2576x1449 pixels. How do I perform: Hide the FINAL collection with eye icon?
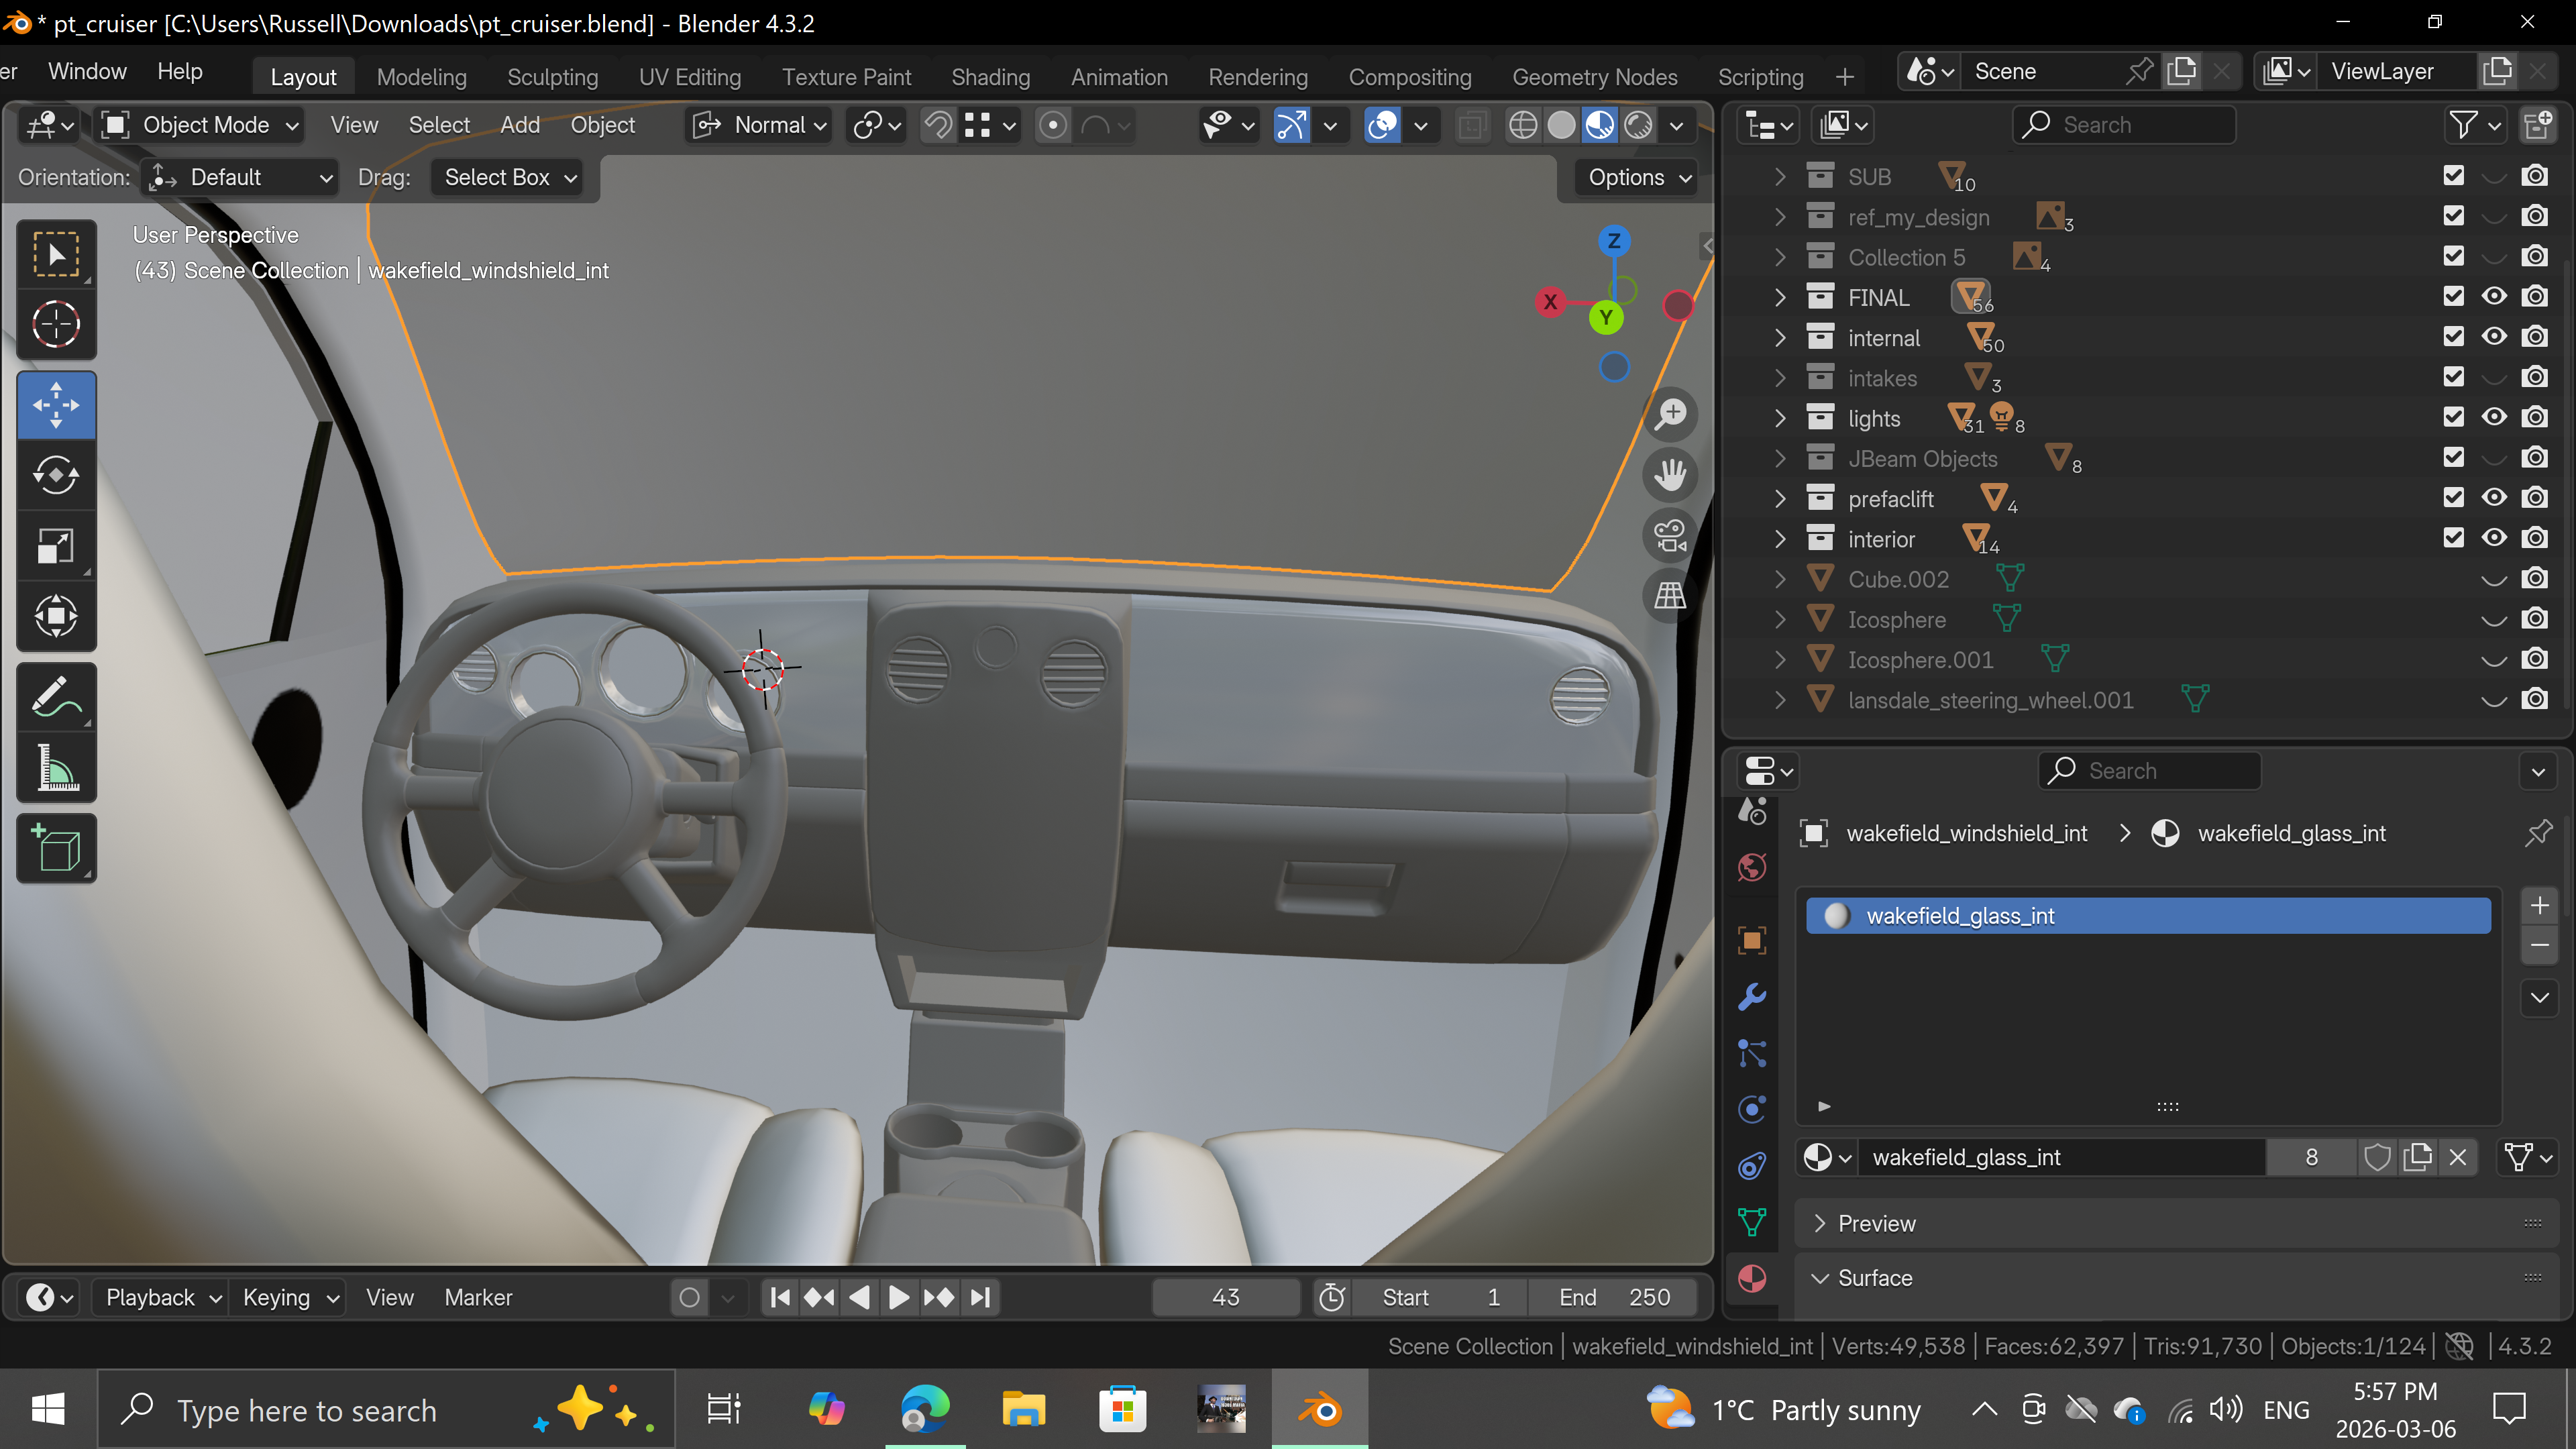tap(2494, 297)
